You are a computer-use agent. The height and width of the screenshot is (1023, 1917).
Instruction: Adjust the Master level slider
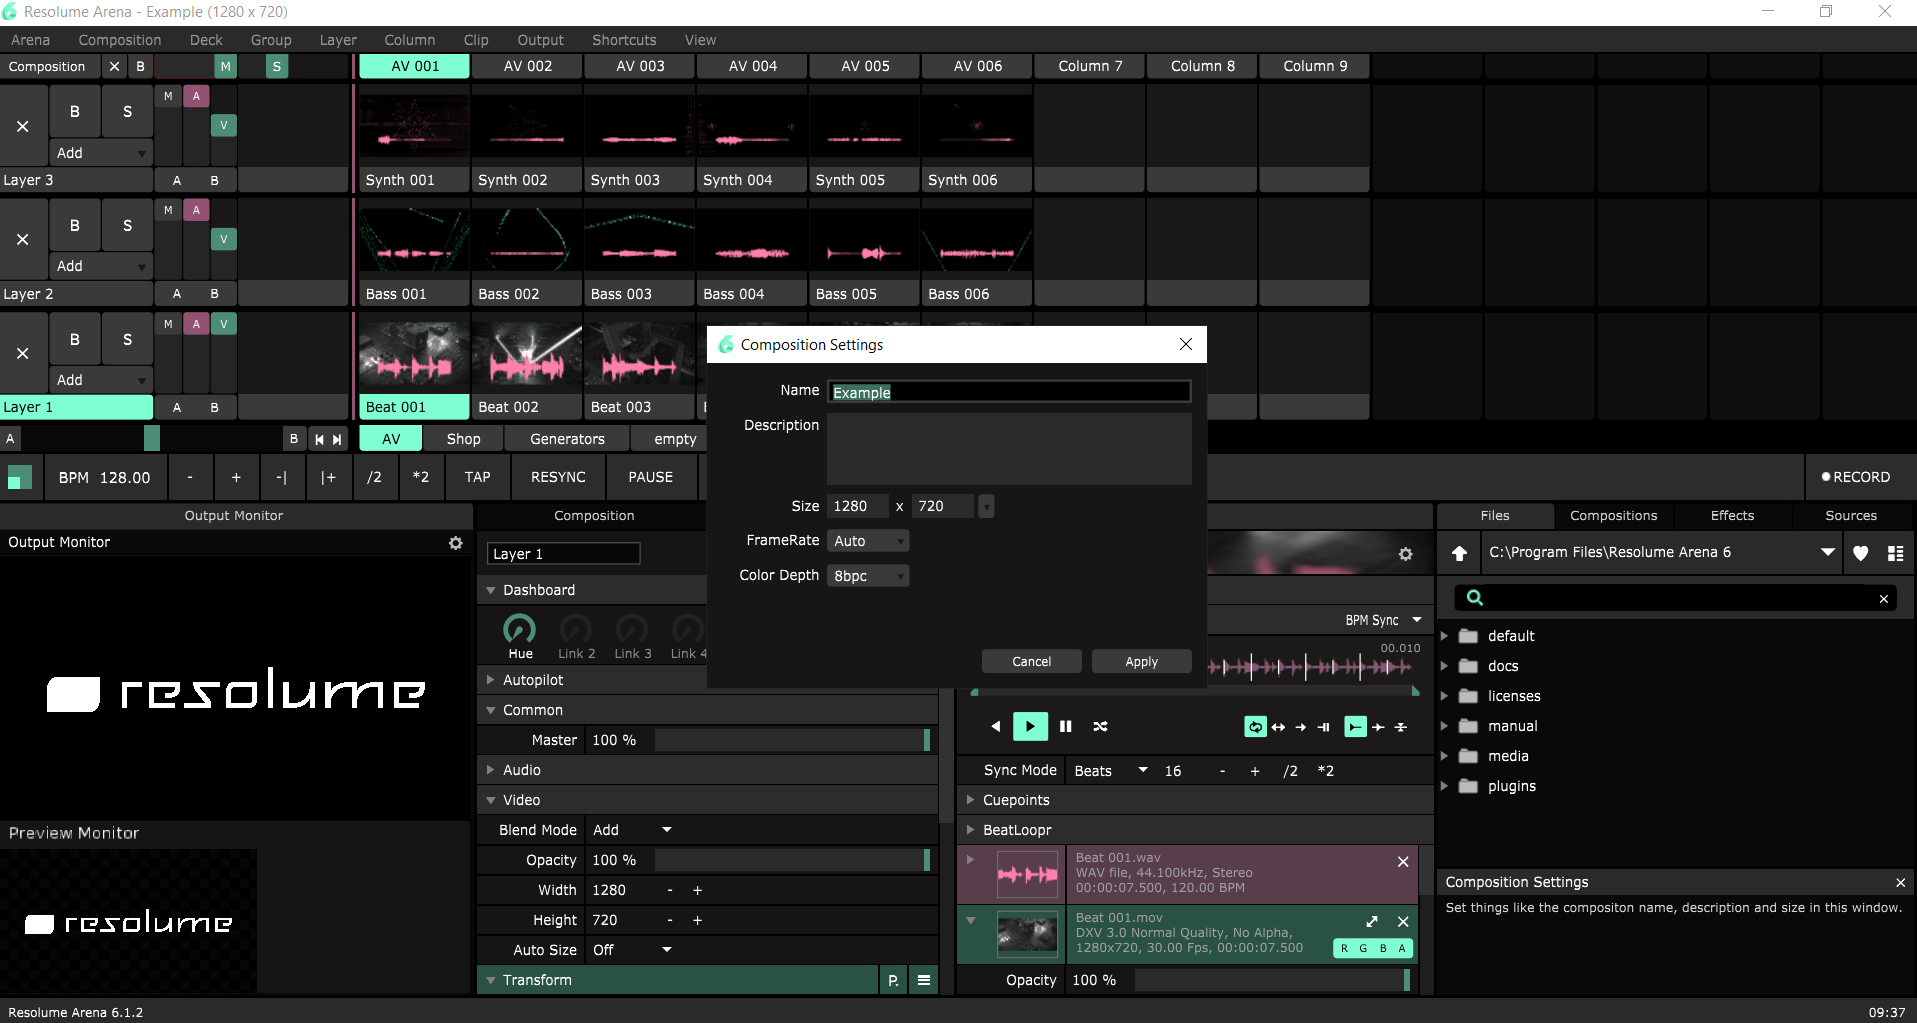point(792,740)
